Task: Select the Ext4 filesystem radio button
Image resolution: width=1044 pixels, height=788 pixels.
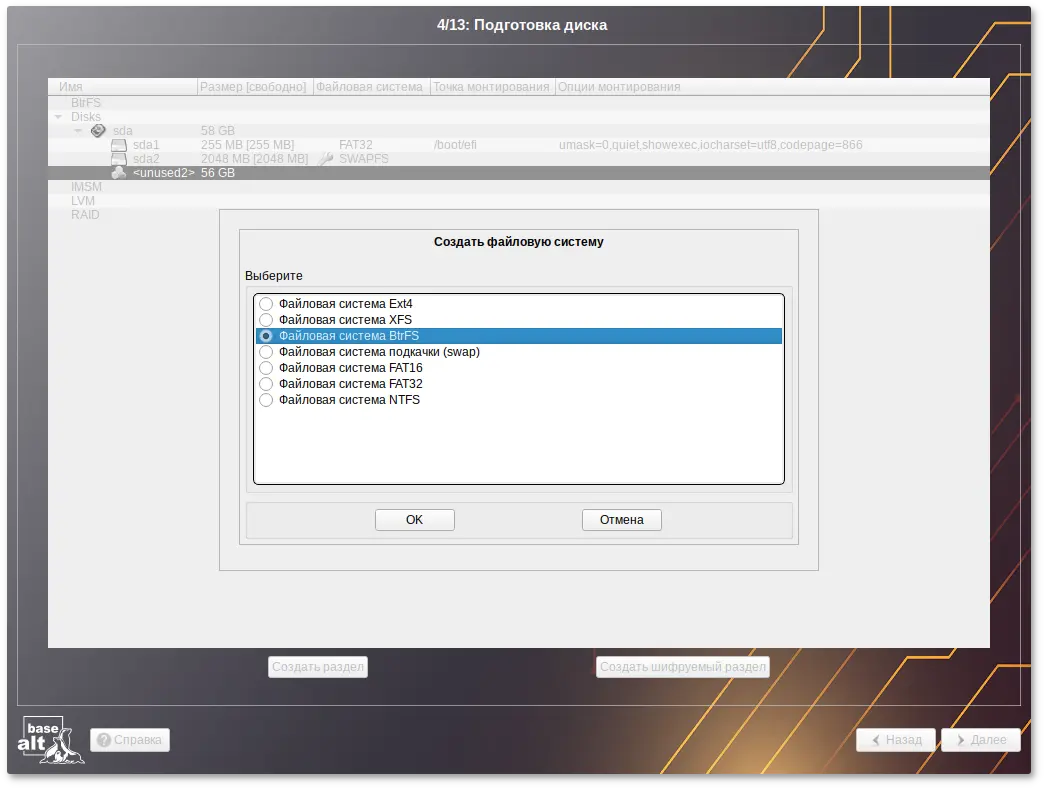Action: pyautogui.click(x=266, y=304)
